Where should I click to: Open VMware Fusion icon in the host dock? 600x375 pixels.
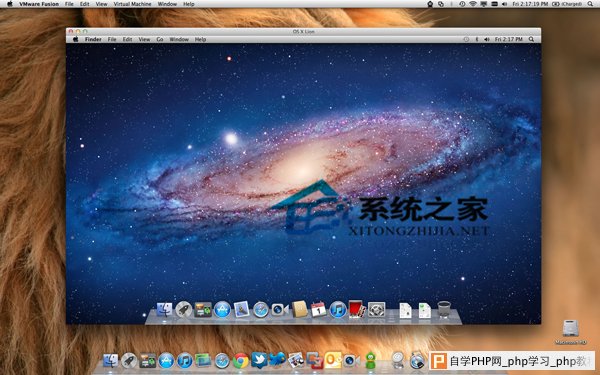click(315, 360)
